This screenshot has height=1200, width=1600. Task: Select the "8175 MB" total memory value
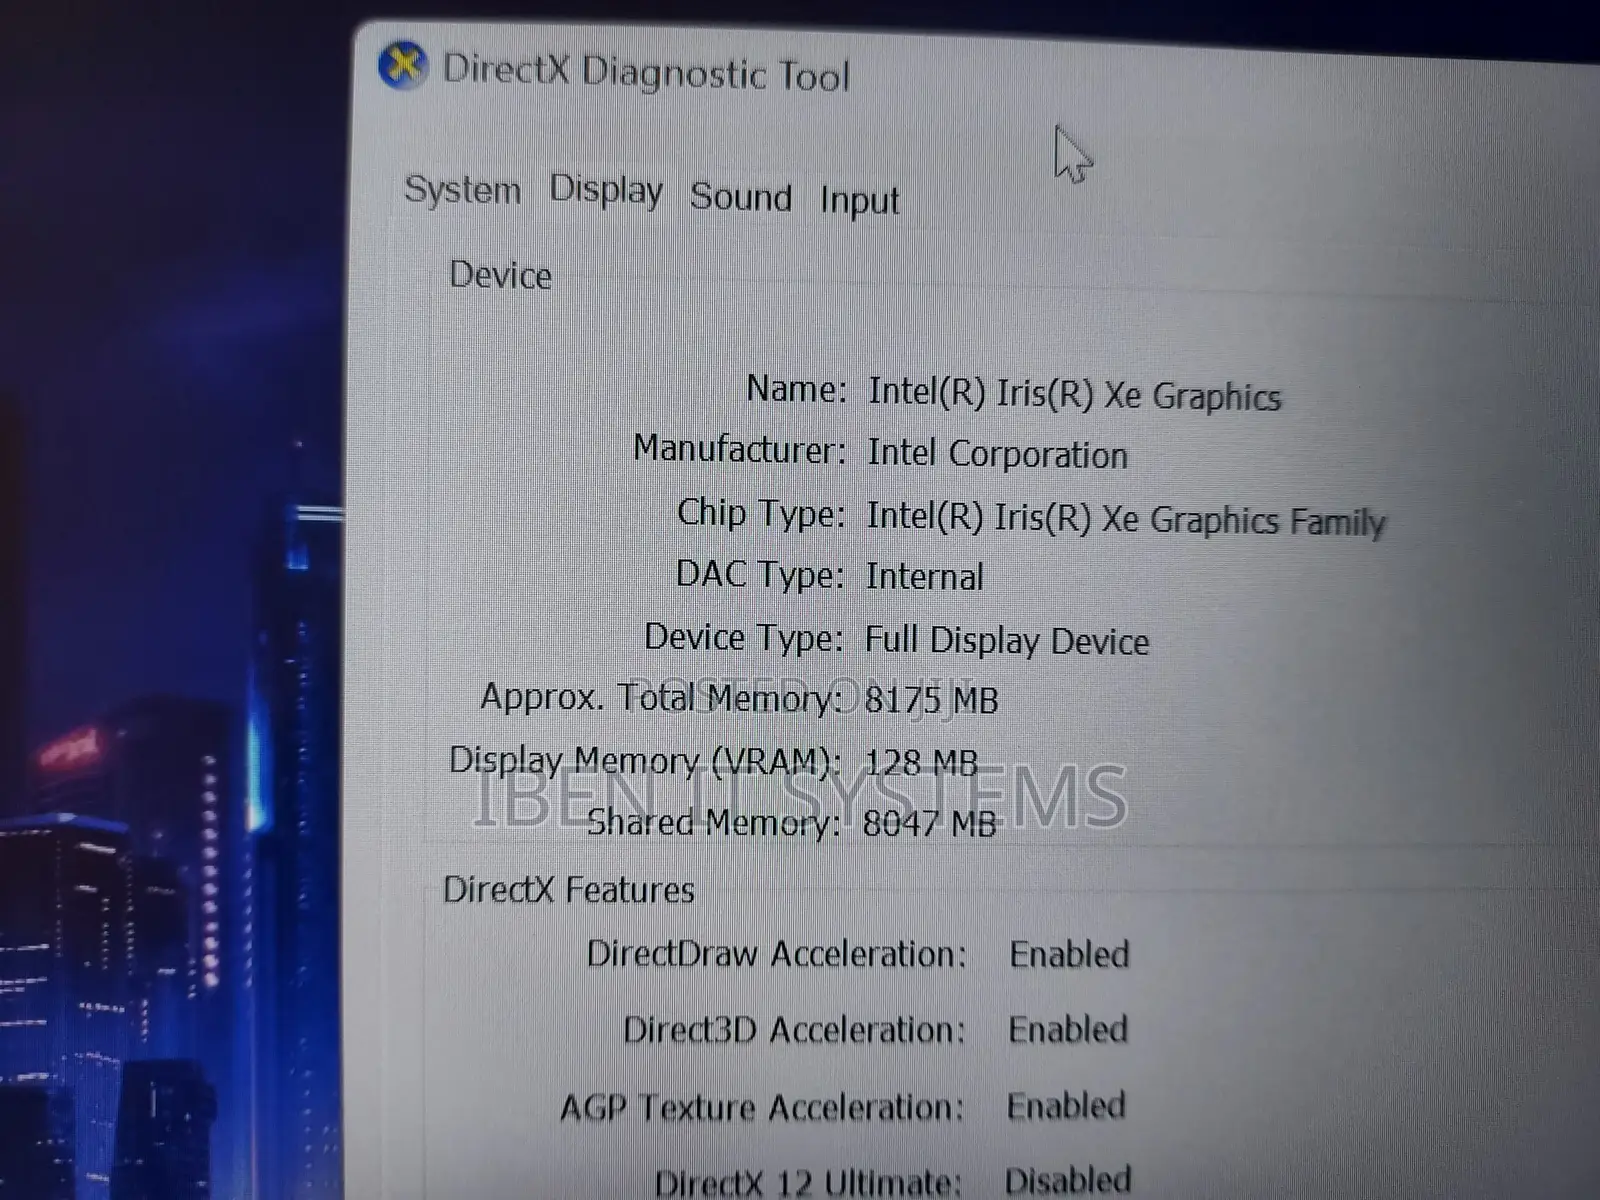click(931, 700)
